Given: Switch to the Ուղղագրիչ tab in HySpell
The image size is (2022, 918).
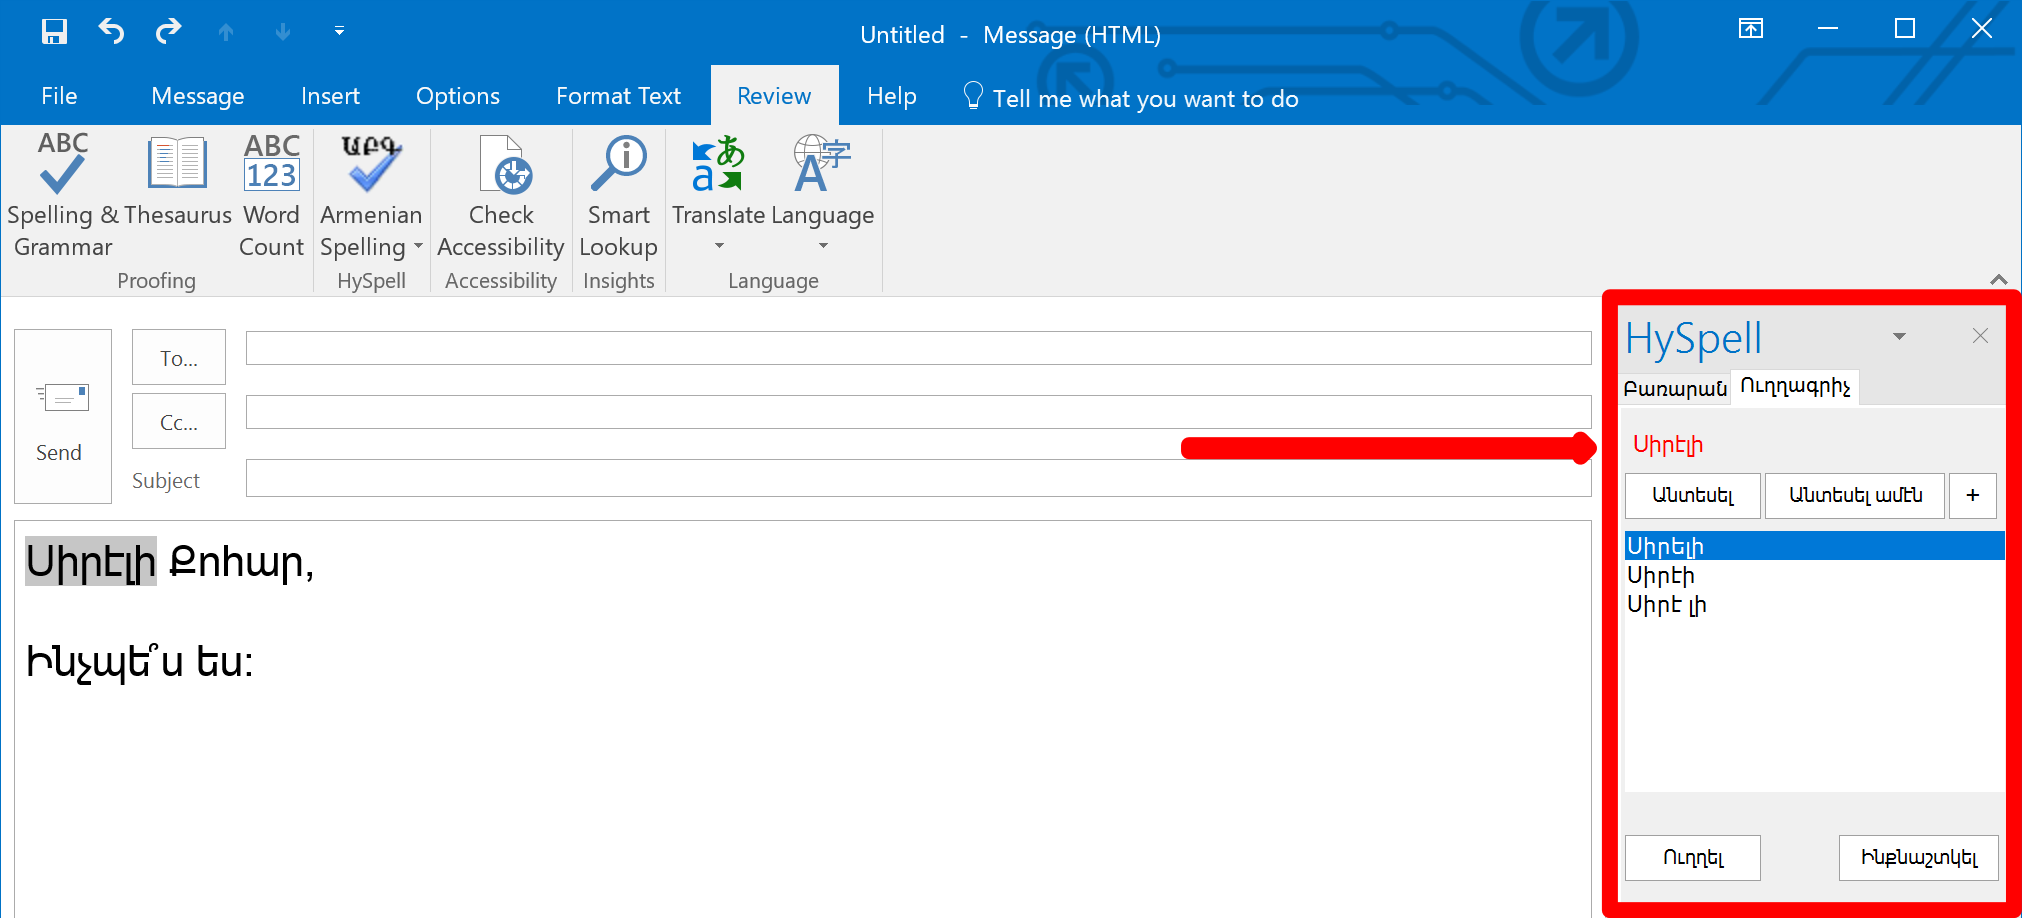Looking at the screenshot, I should (x=1795, y=387).
